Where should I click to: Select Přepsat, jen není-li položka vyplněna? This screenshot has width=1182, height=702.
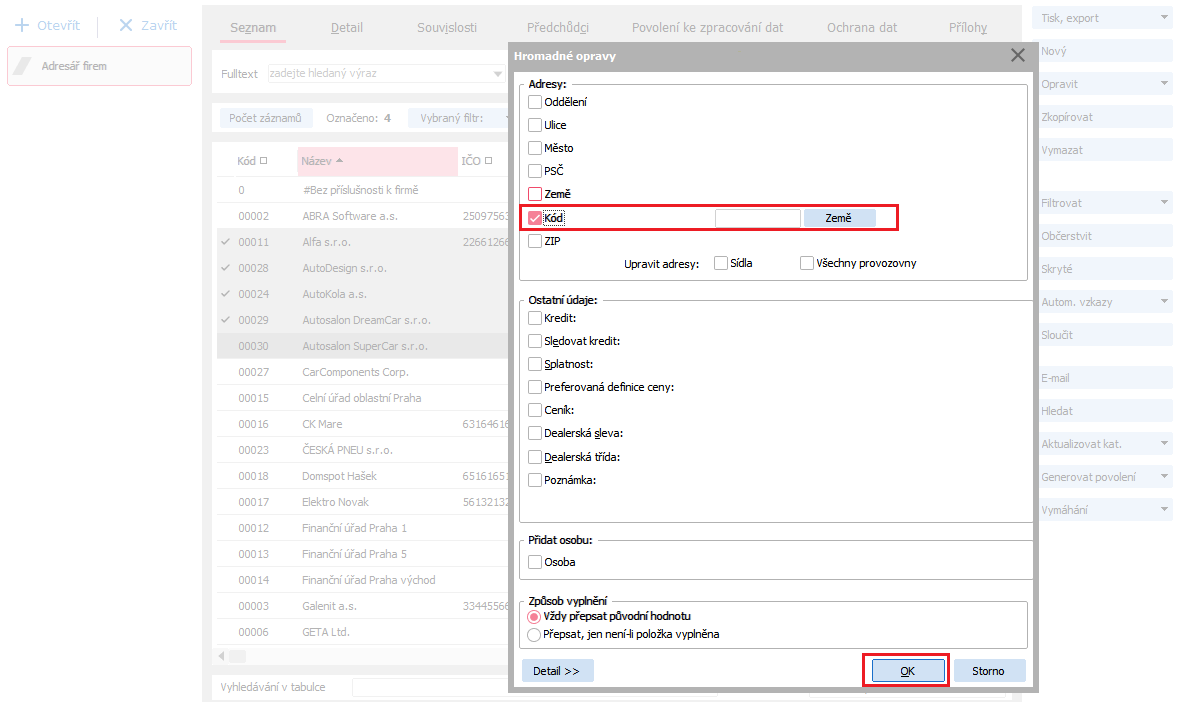pyautogui.click(x=534, y=635)
